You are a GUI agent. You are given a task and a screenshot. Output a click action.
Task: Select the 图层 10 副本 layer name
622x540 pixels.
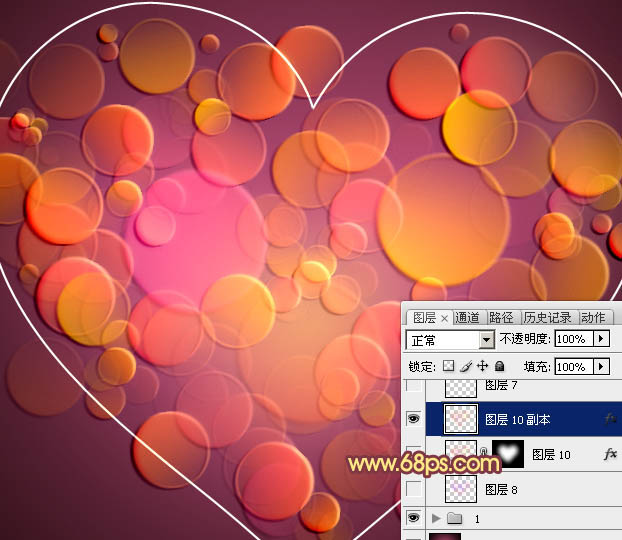[x=517, y=419]
